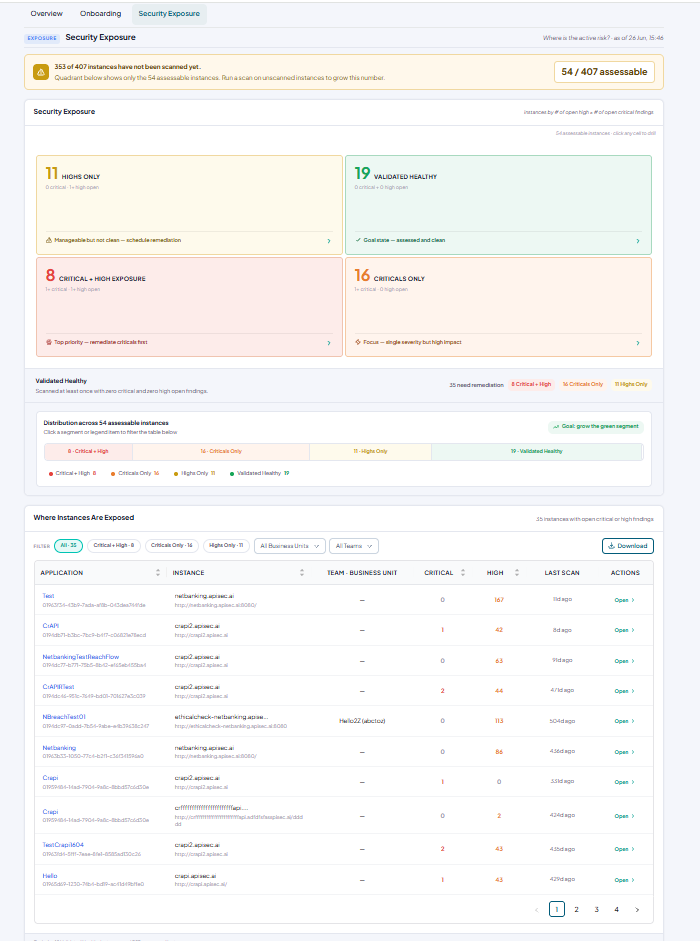700x941 pixels.
Task: Click Open action in the Hello row
Action: 624,880
